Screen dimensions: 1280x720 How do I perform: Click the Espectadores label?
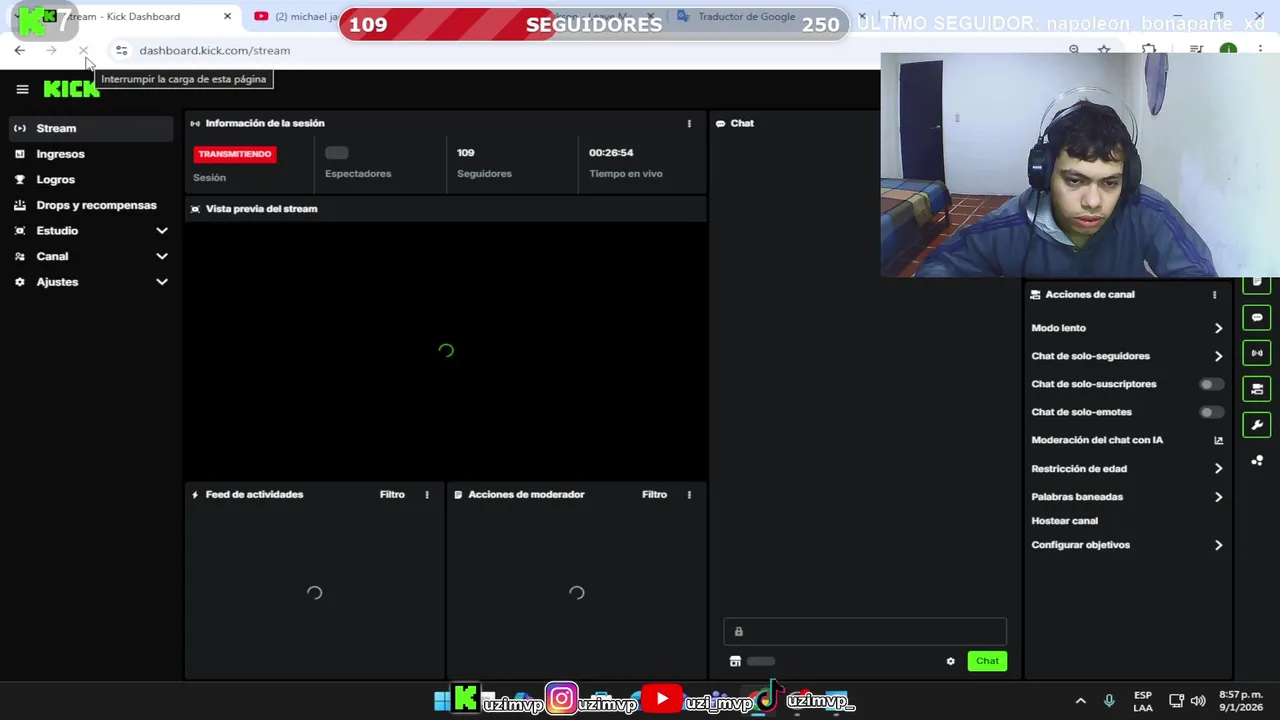pyautogui.click(x=358, y=174)
